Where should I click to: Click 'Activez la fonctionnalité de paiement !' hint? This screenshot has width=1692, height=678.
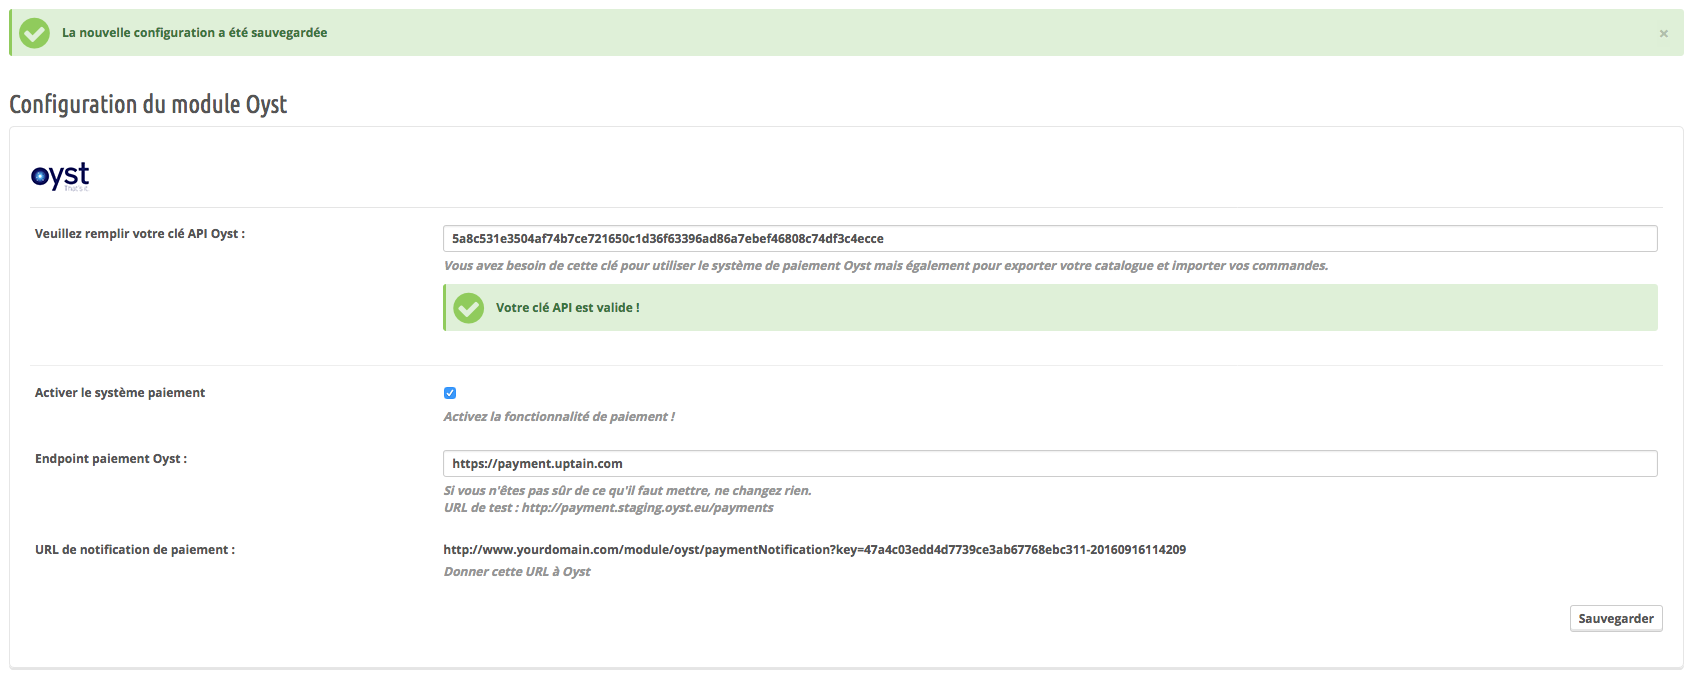point(559,416)
